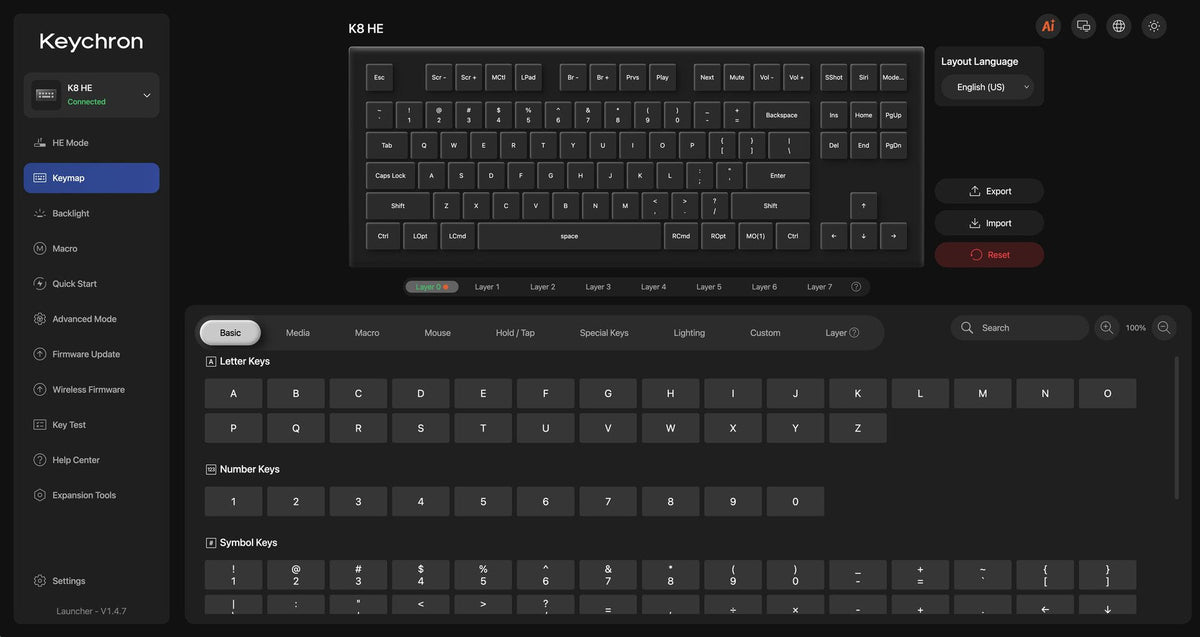The height and width of the screenshot is (637, 1200).
Task: Click the space bar on keyboard
Action: [x=569, y=236]
